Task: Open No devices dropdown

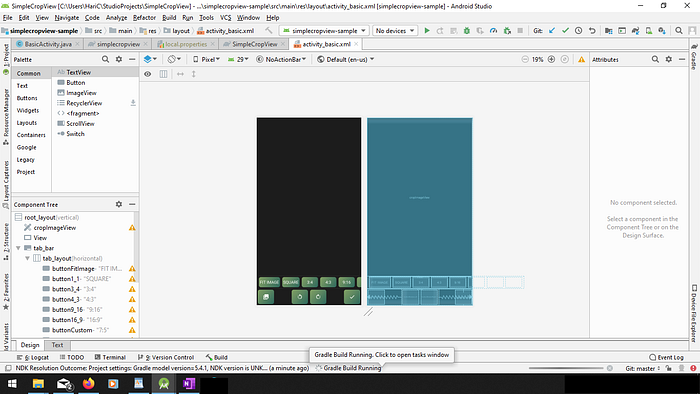Action: pos(395,31)
